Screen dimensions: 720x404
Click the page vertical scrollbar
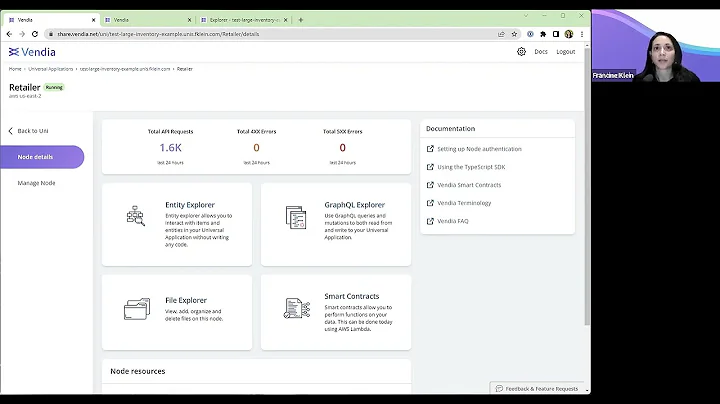pyautogui.click(x=587, y=186)
